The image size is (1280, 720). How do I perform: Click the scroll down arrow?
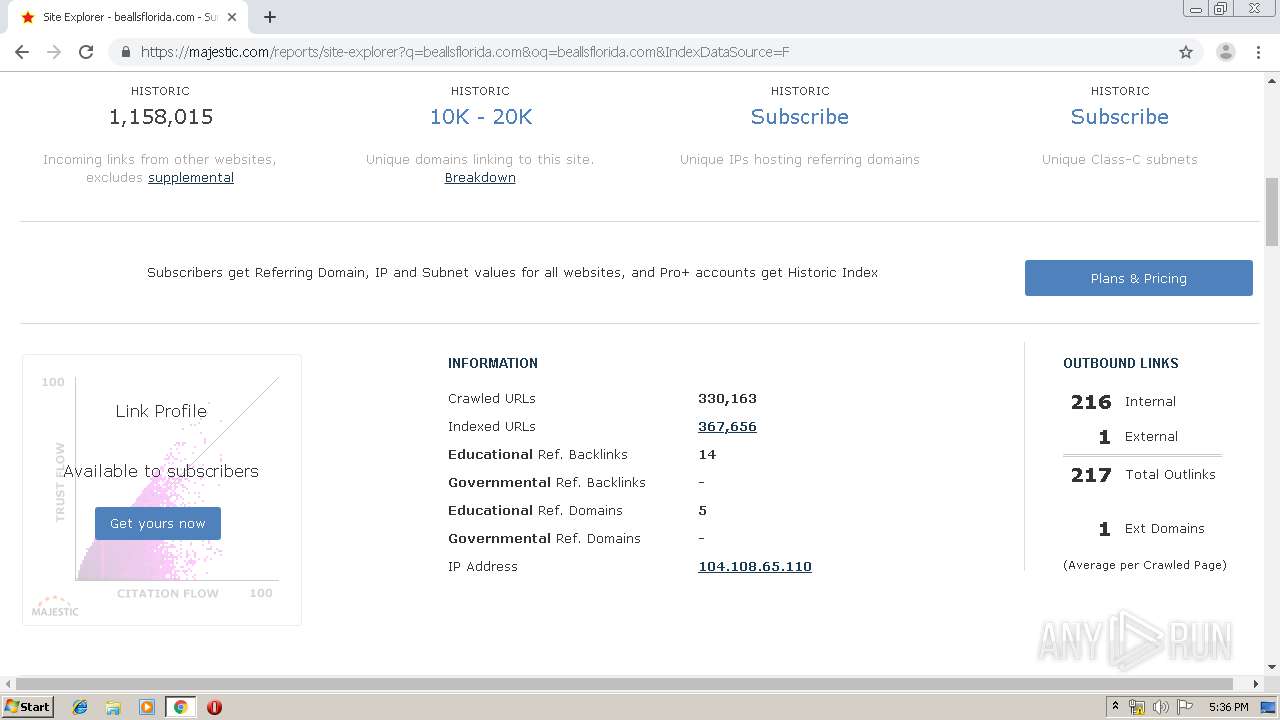tap(1272, 667)
